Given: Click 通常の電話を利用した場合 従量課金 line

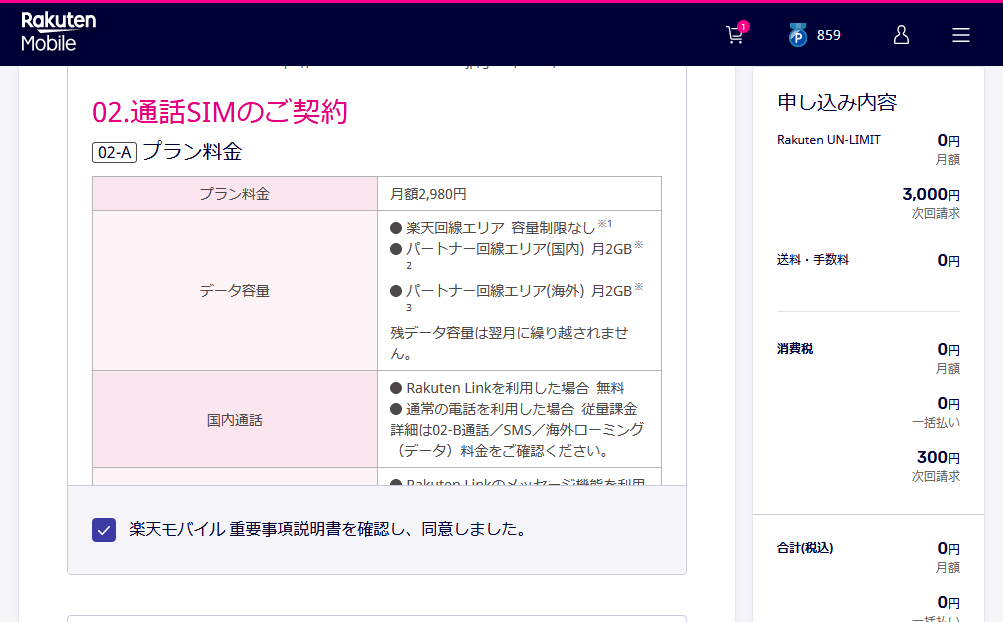Looking at the screenshot, I should pyautogui.click(x=514, y=409).
